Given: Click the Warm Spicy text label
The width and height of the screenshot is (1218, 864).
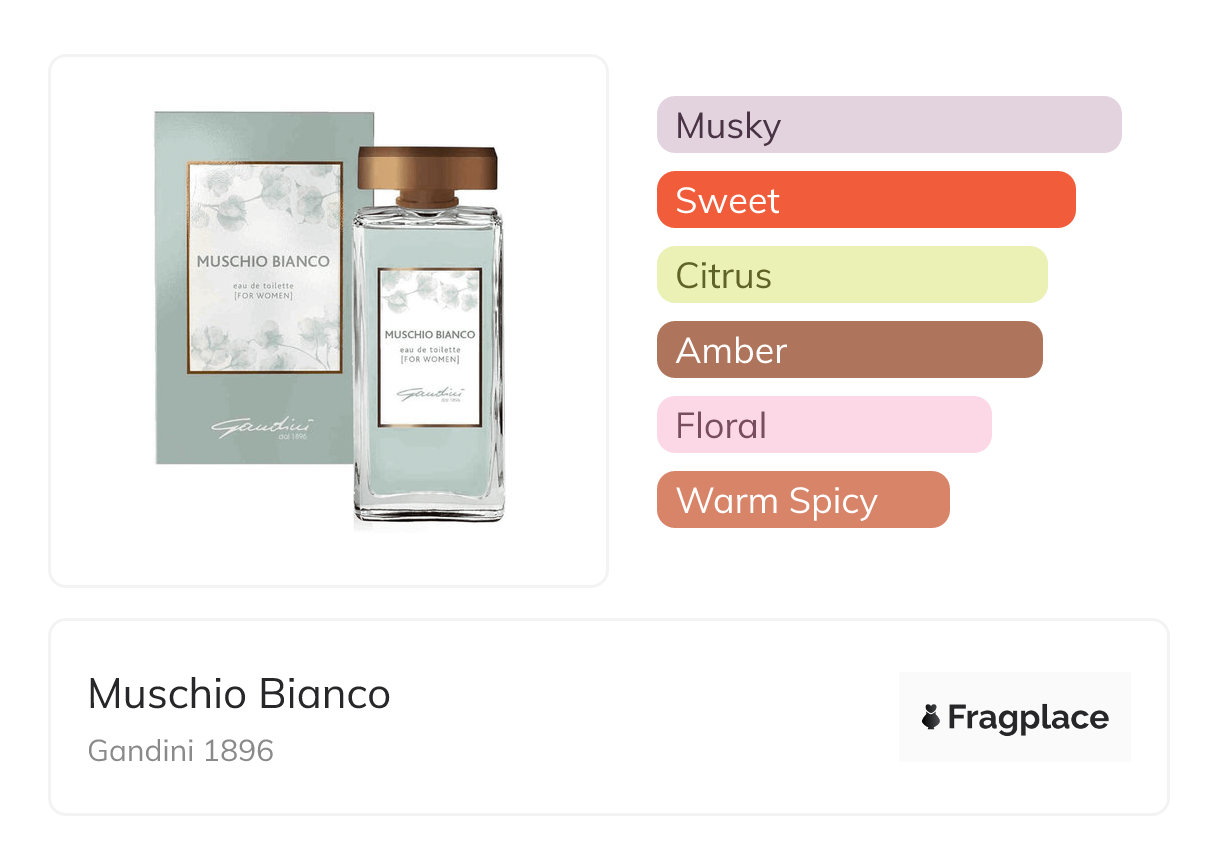Looking at the screenshot, I should (x=776, y=501).
